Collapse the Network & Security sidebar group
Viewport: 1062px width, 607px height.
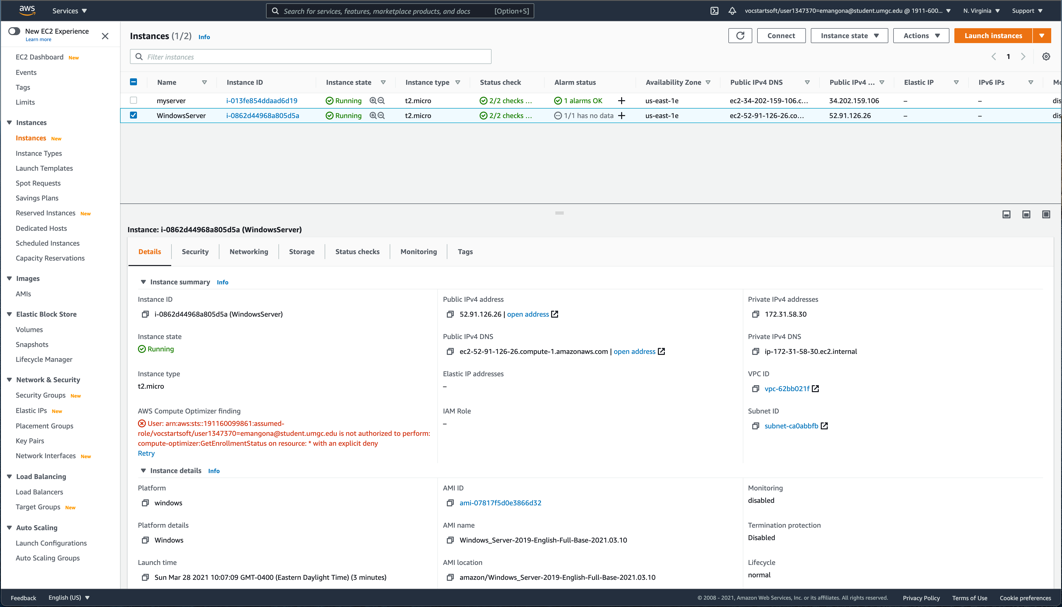point(9,380)
